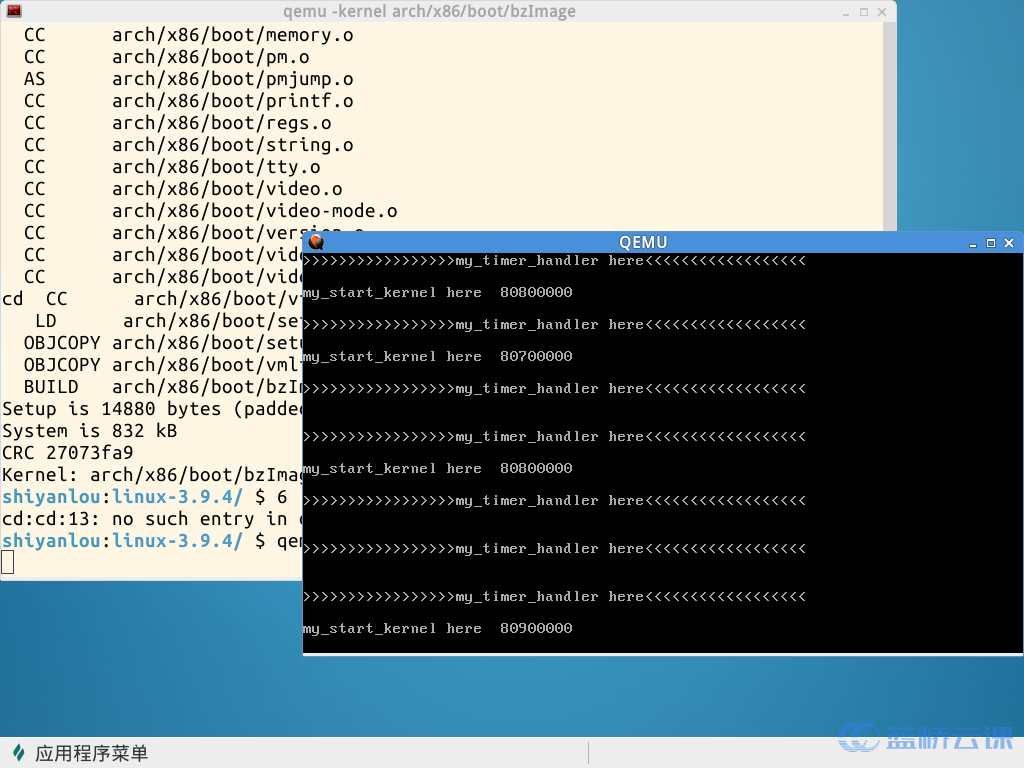Screen dimensions: 1024x768
Task: Click the terminal window icon in its title bar
Action: click(x=14, y=10)
